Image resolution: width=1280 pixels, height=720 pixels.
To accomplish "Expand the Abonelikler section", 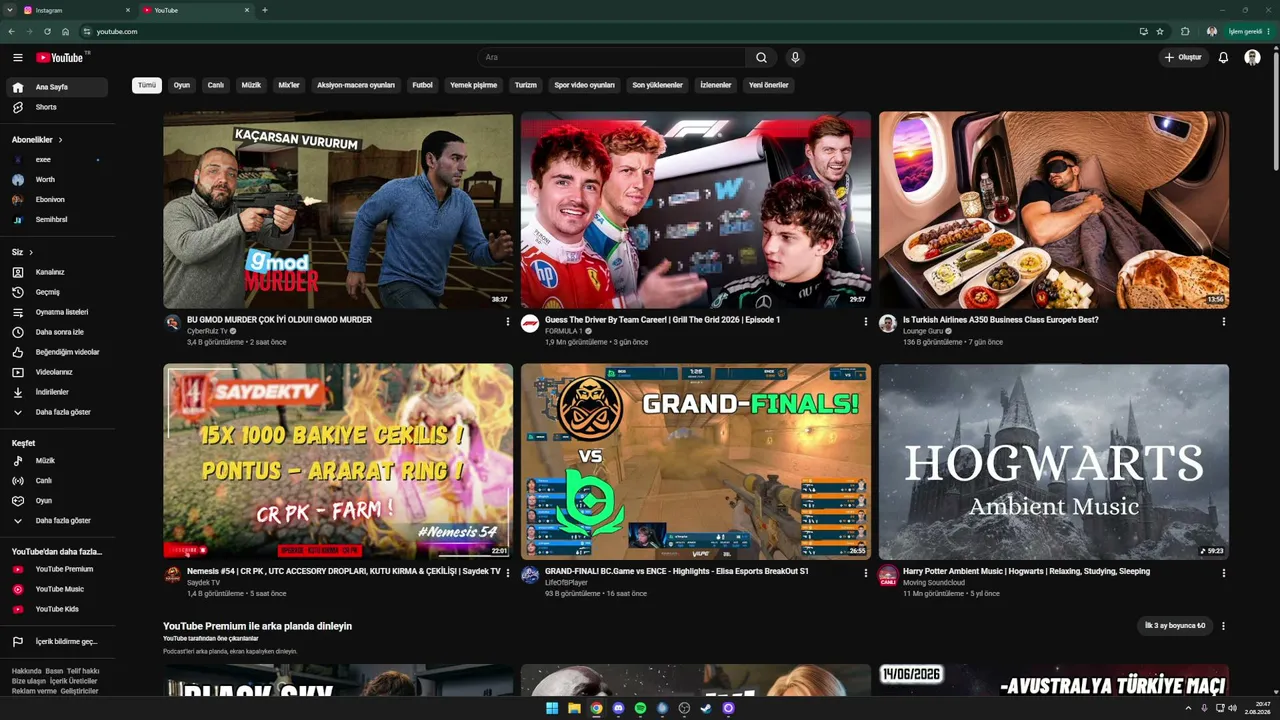I will [38, 140].
